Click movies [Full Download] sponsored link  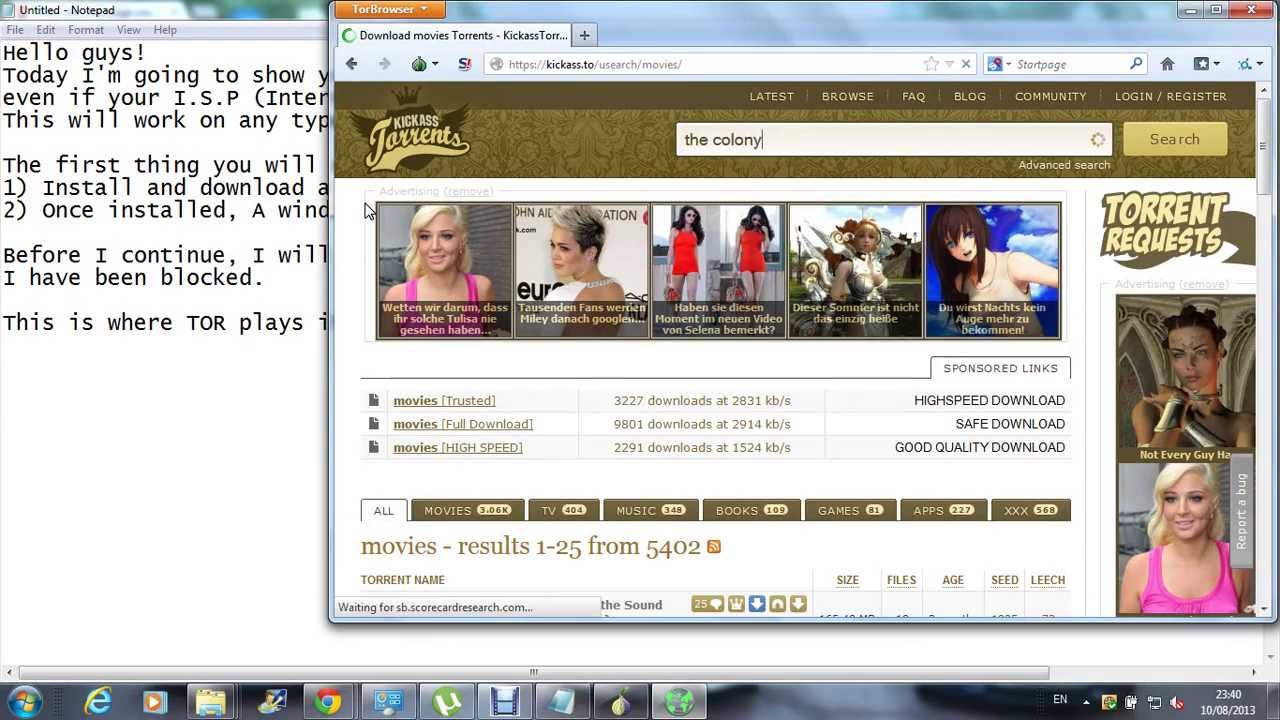pos(463,424)
